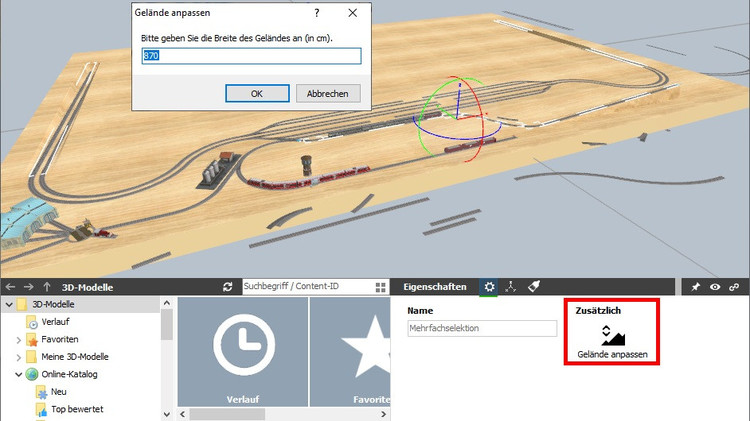Click the water tower model on layout

click(306, 165)
